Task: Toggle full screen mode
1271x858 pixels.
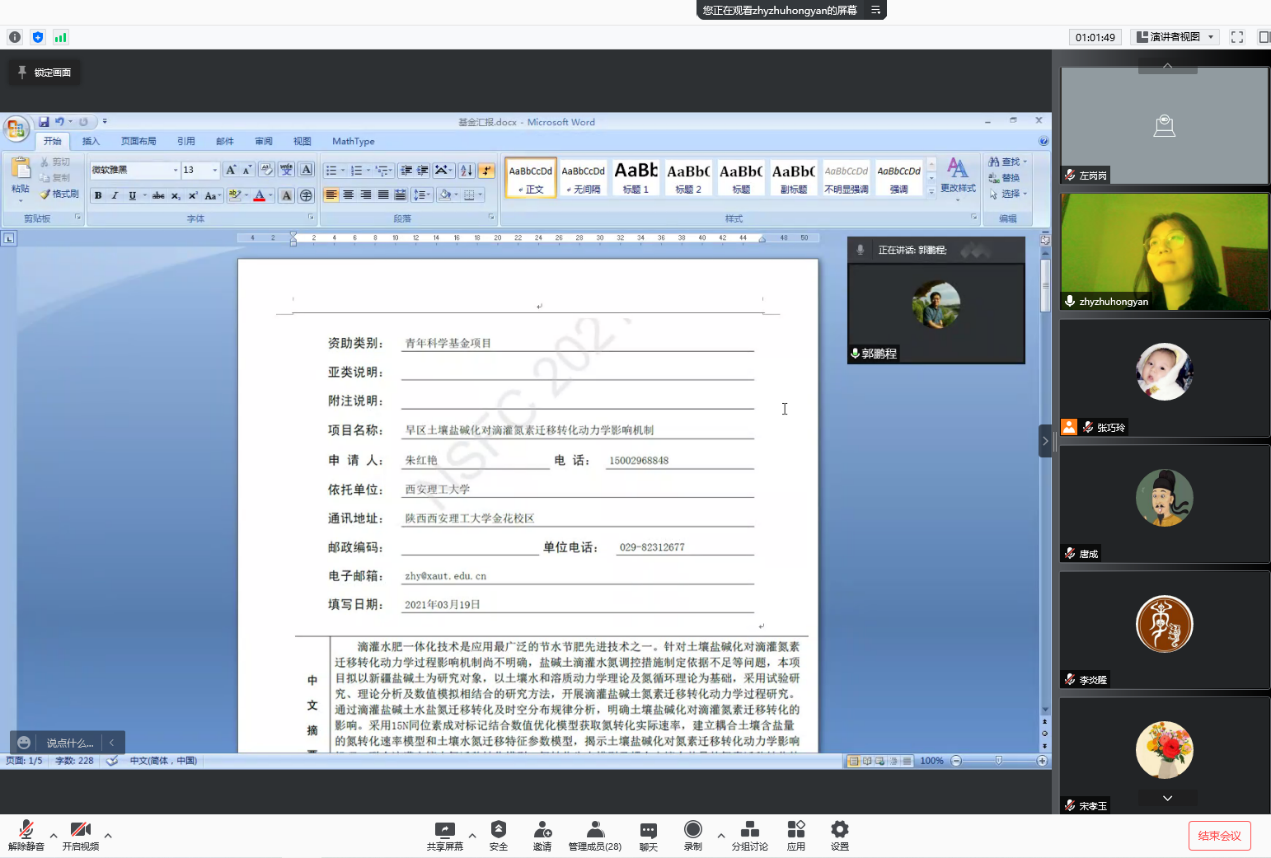Action: point(1237,37)
